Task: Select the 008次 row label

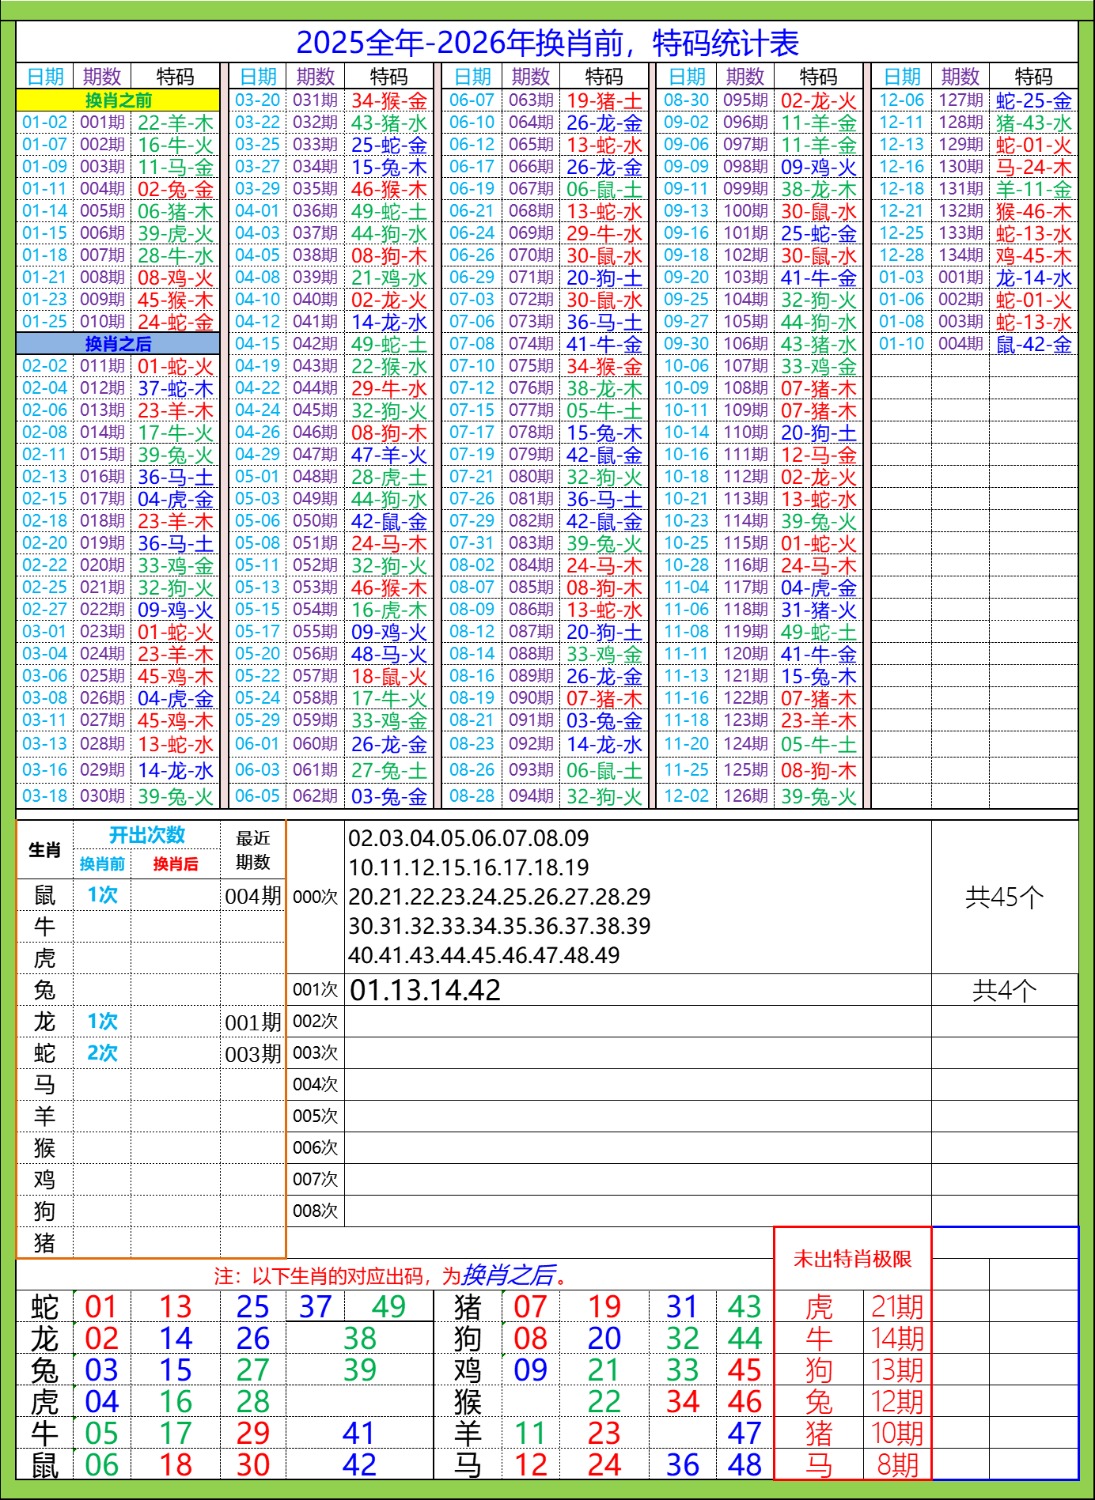Action: tap(315, 1211)
